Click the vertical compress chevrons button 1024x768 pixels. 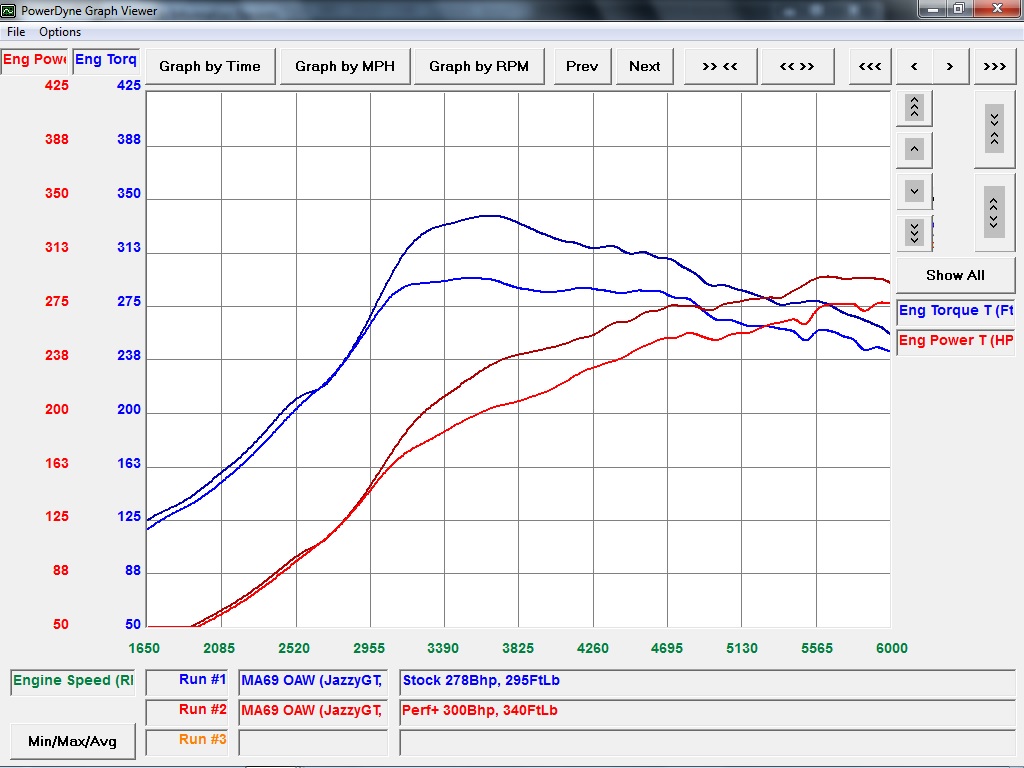tap(995, 129)
